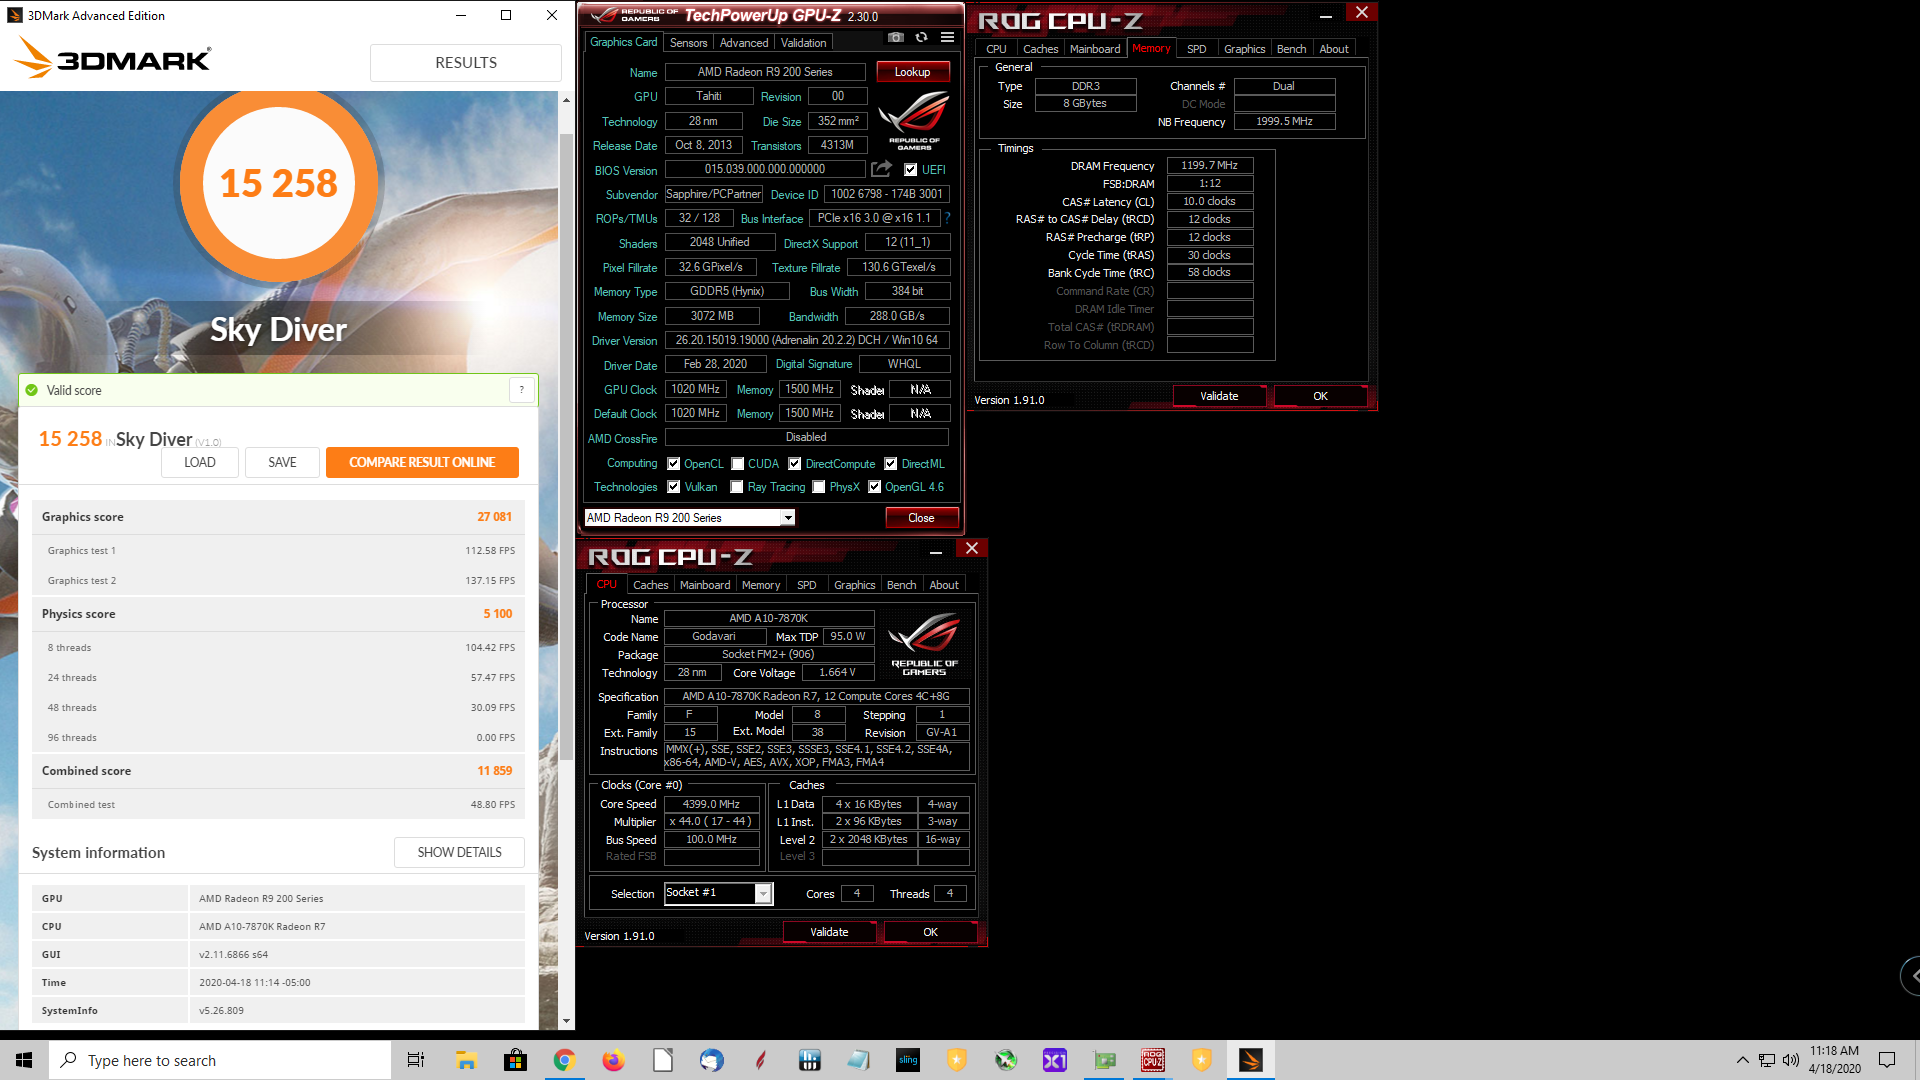Viewport: 1920px width, 1080px height.
Task: Toggle the UEFI checkbox in GPU-Z
Action: [x=910, y=170]
